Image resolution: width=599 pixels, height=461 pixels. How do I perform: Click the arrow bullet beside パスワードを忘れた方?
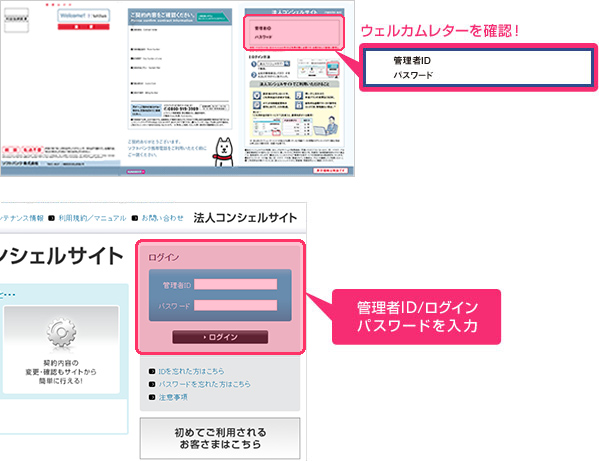pyautogui.click(x=152, y=384)
